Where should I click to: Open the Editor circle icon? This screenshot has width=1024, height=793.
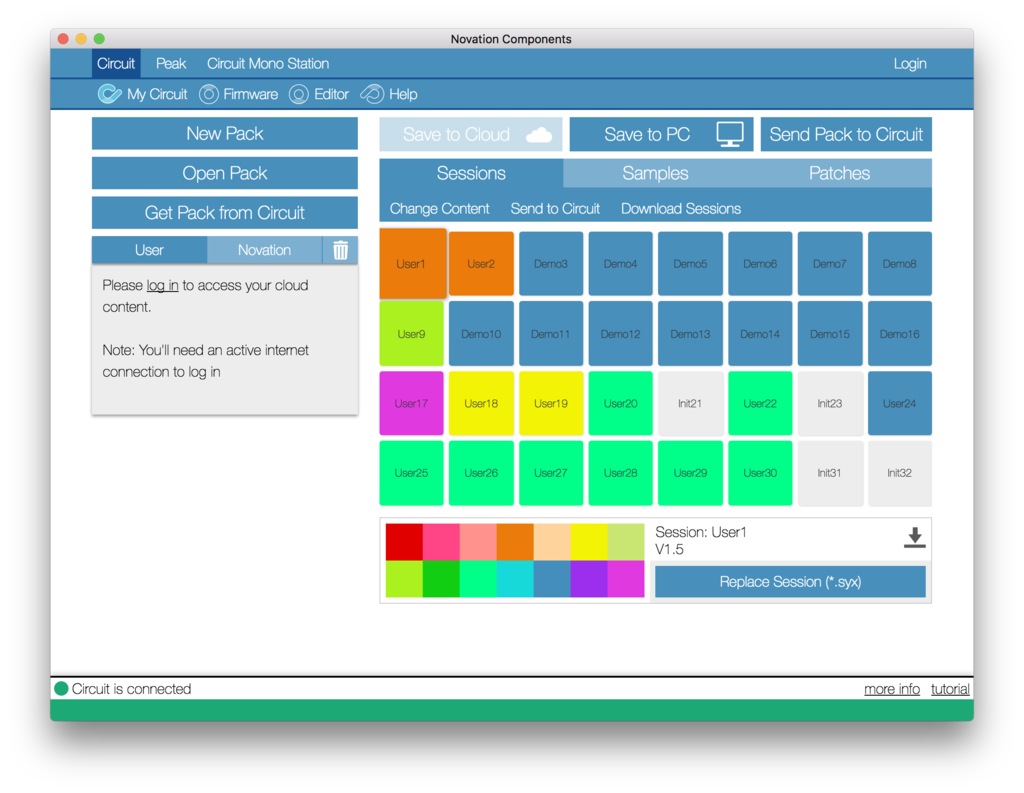coord(298,94)
